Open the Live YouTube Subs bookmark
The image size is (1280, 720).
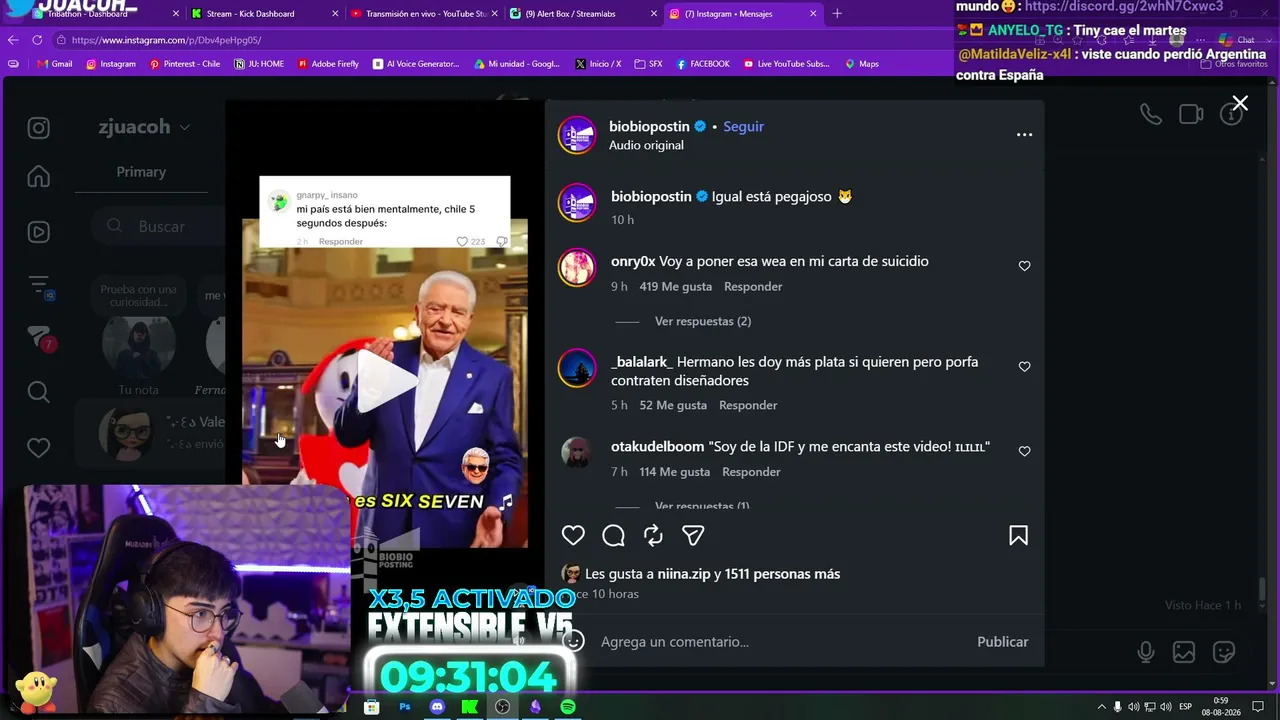point(787,64)
